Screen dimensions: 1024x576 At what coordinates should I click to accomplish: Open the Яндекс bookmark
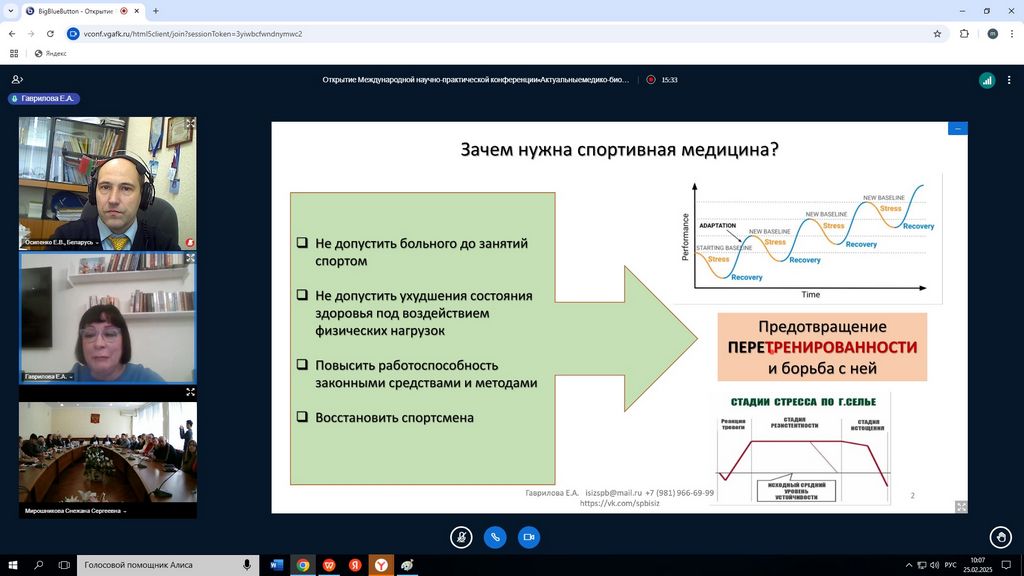point(50,53)
